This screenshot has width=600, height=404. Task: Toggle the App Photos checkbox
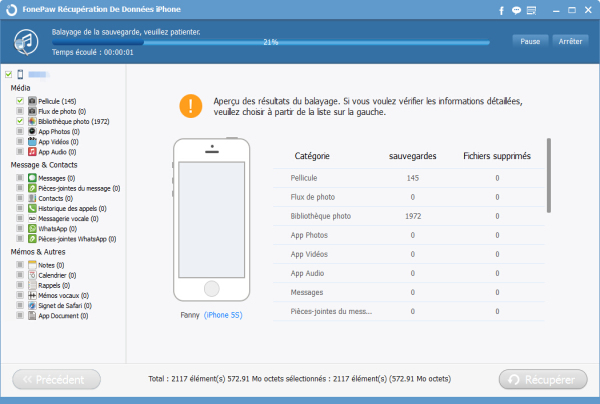pos(20,131)
